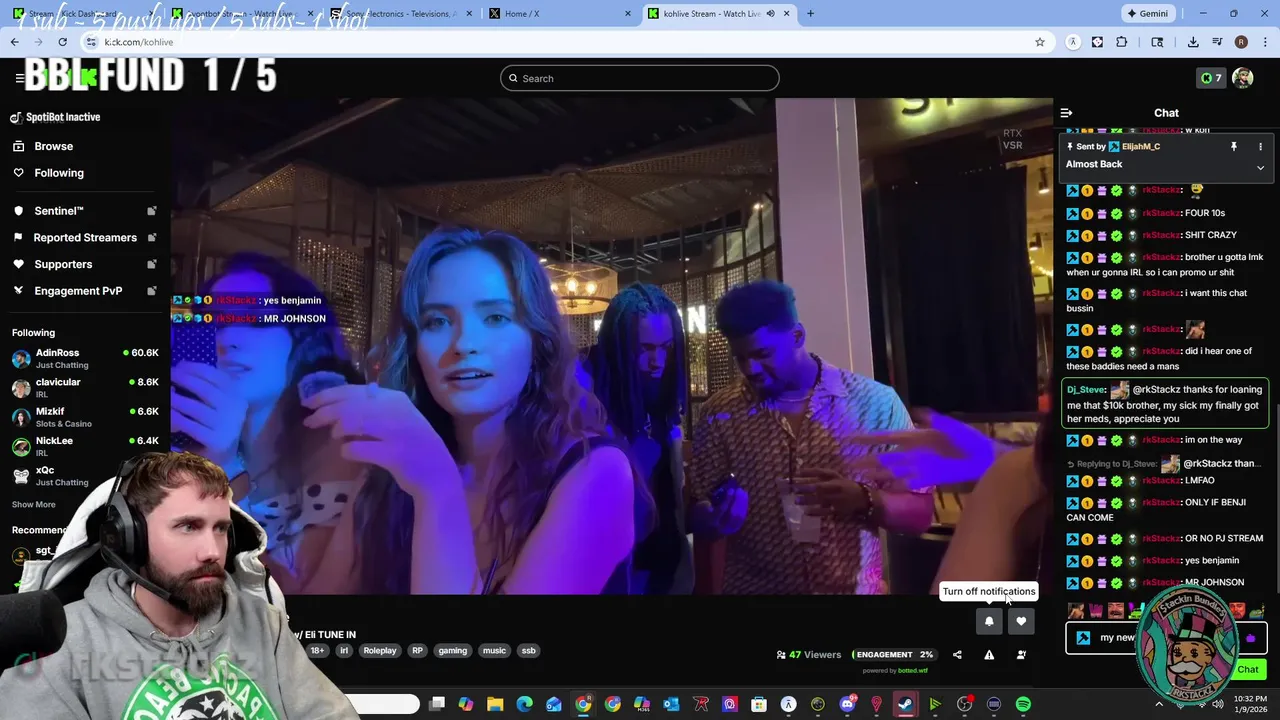Open xQc channel in Following list

click(85, 476)
